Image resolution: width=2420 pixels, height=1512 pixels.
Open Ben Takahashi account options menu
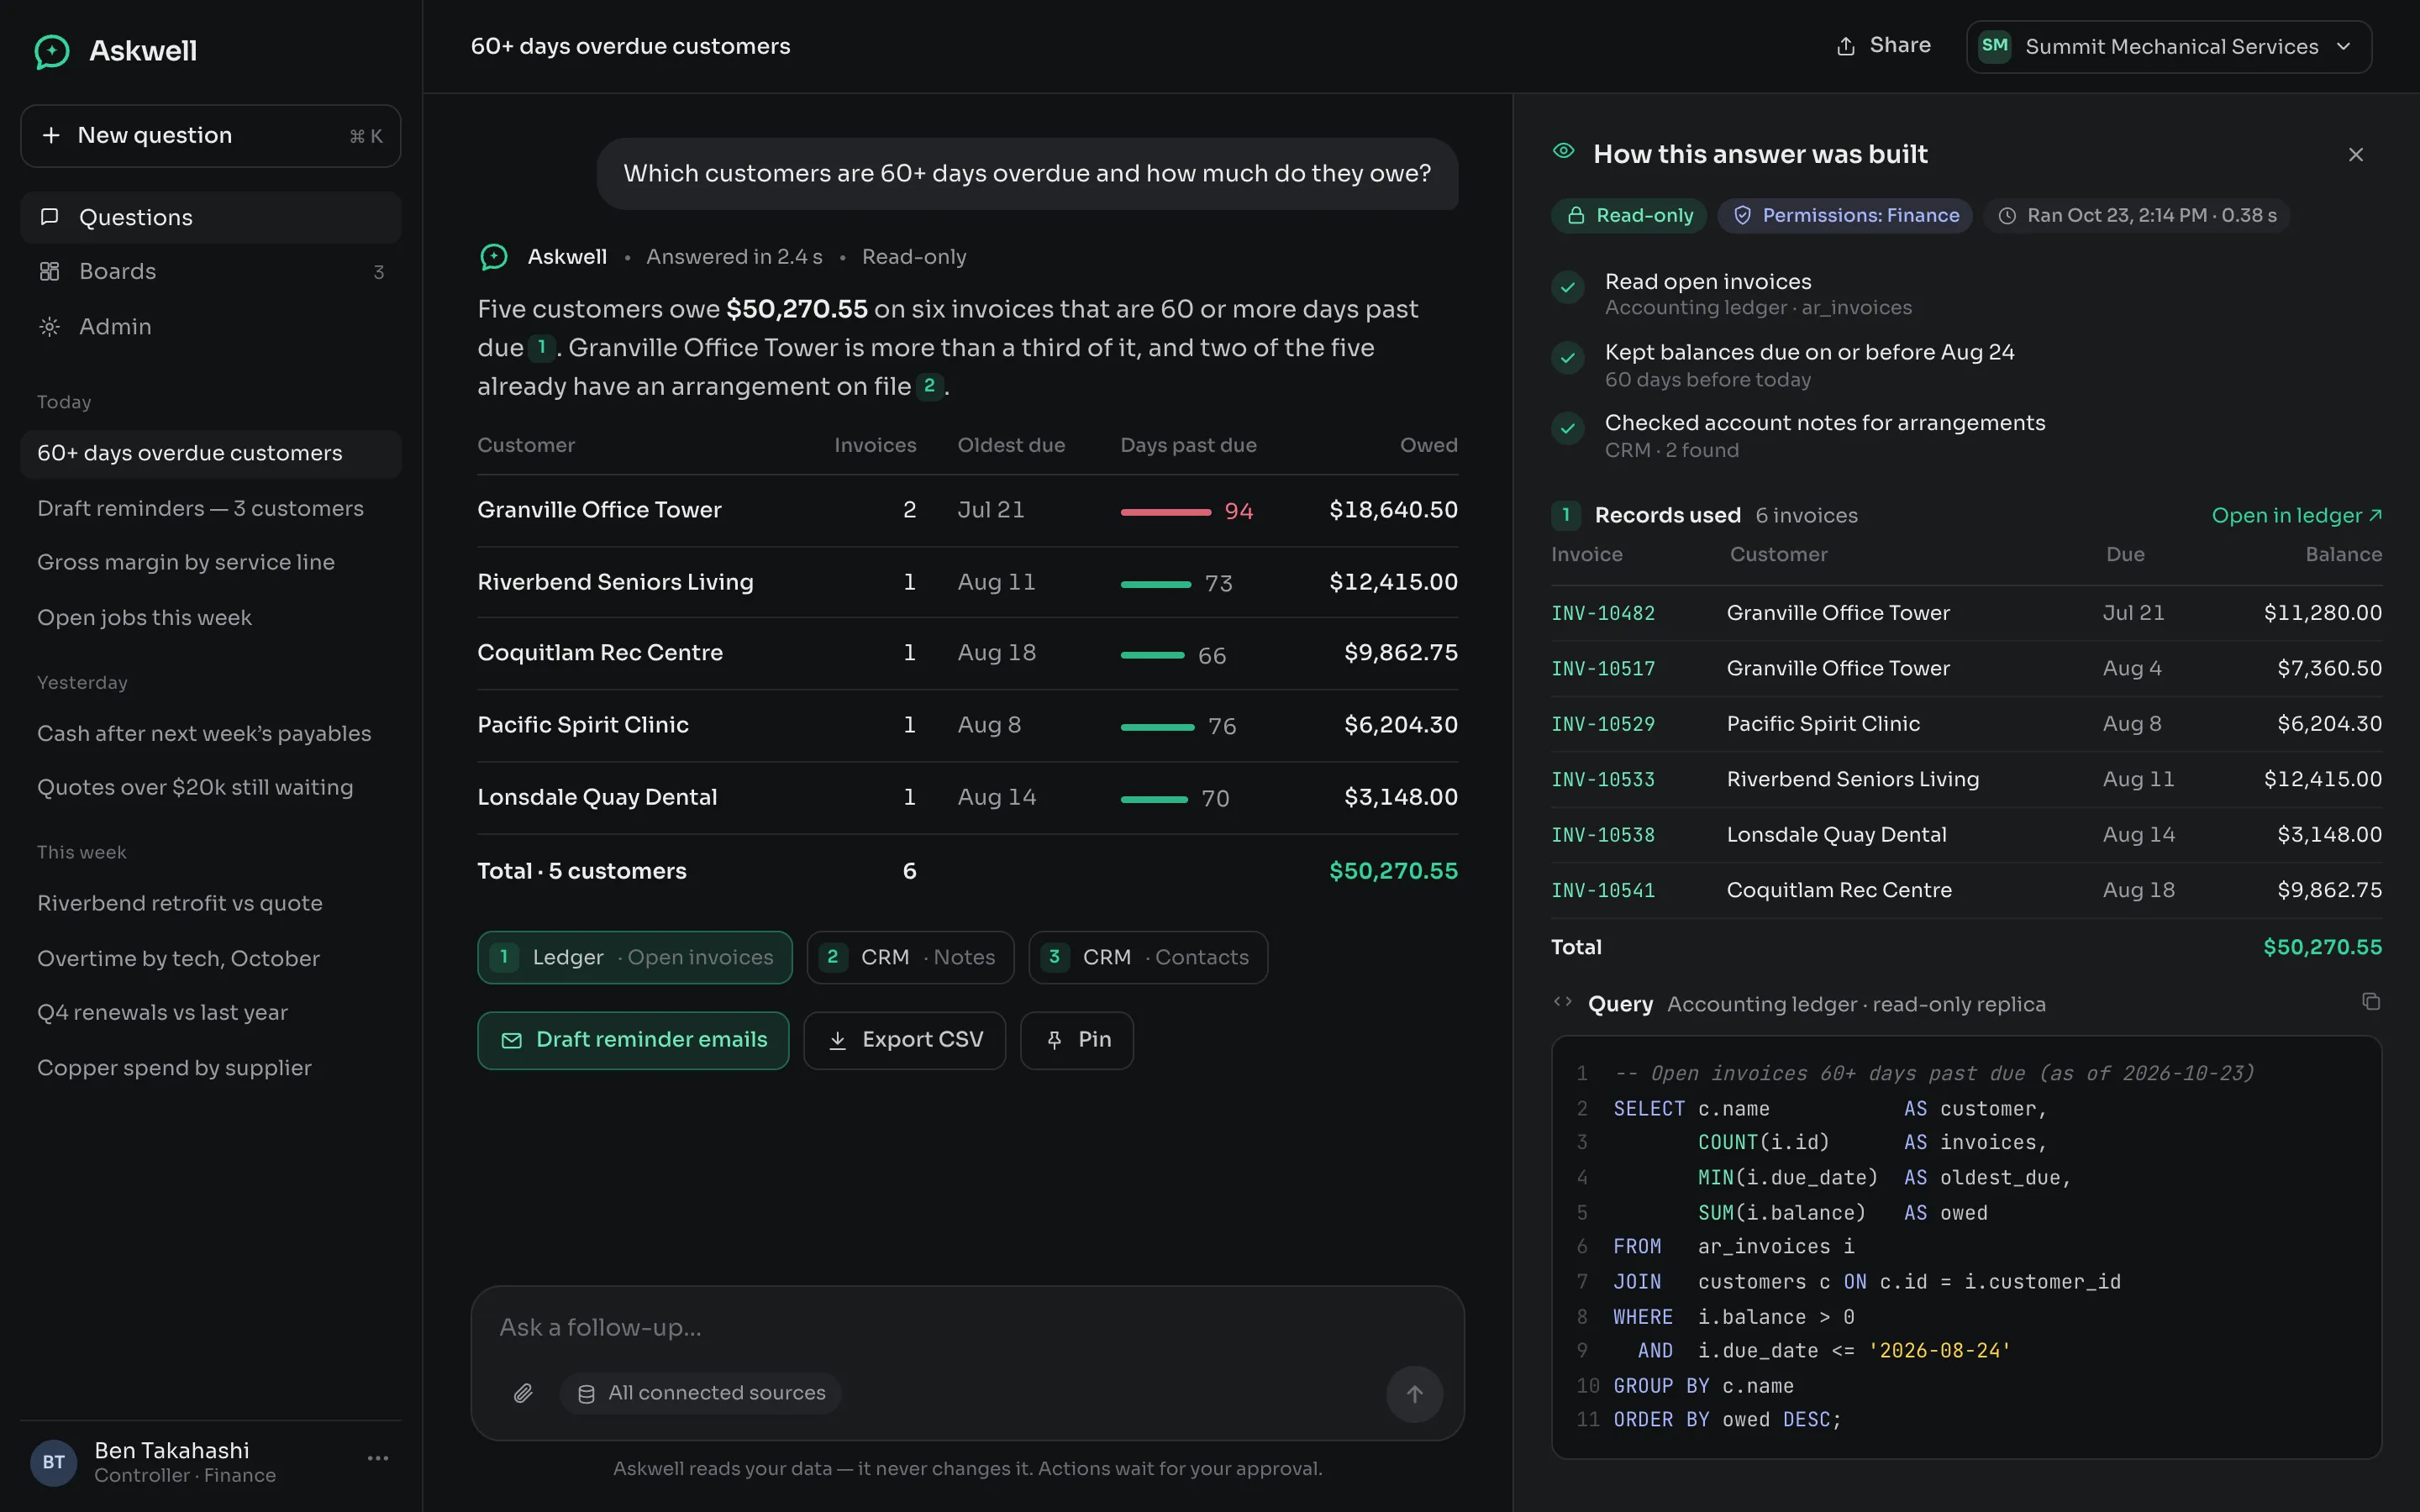377,1459
